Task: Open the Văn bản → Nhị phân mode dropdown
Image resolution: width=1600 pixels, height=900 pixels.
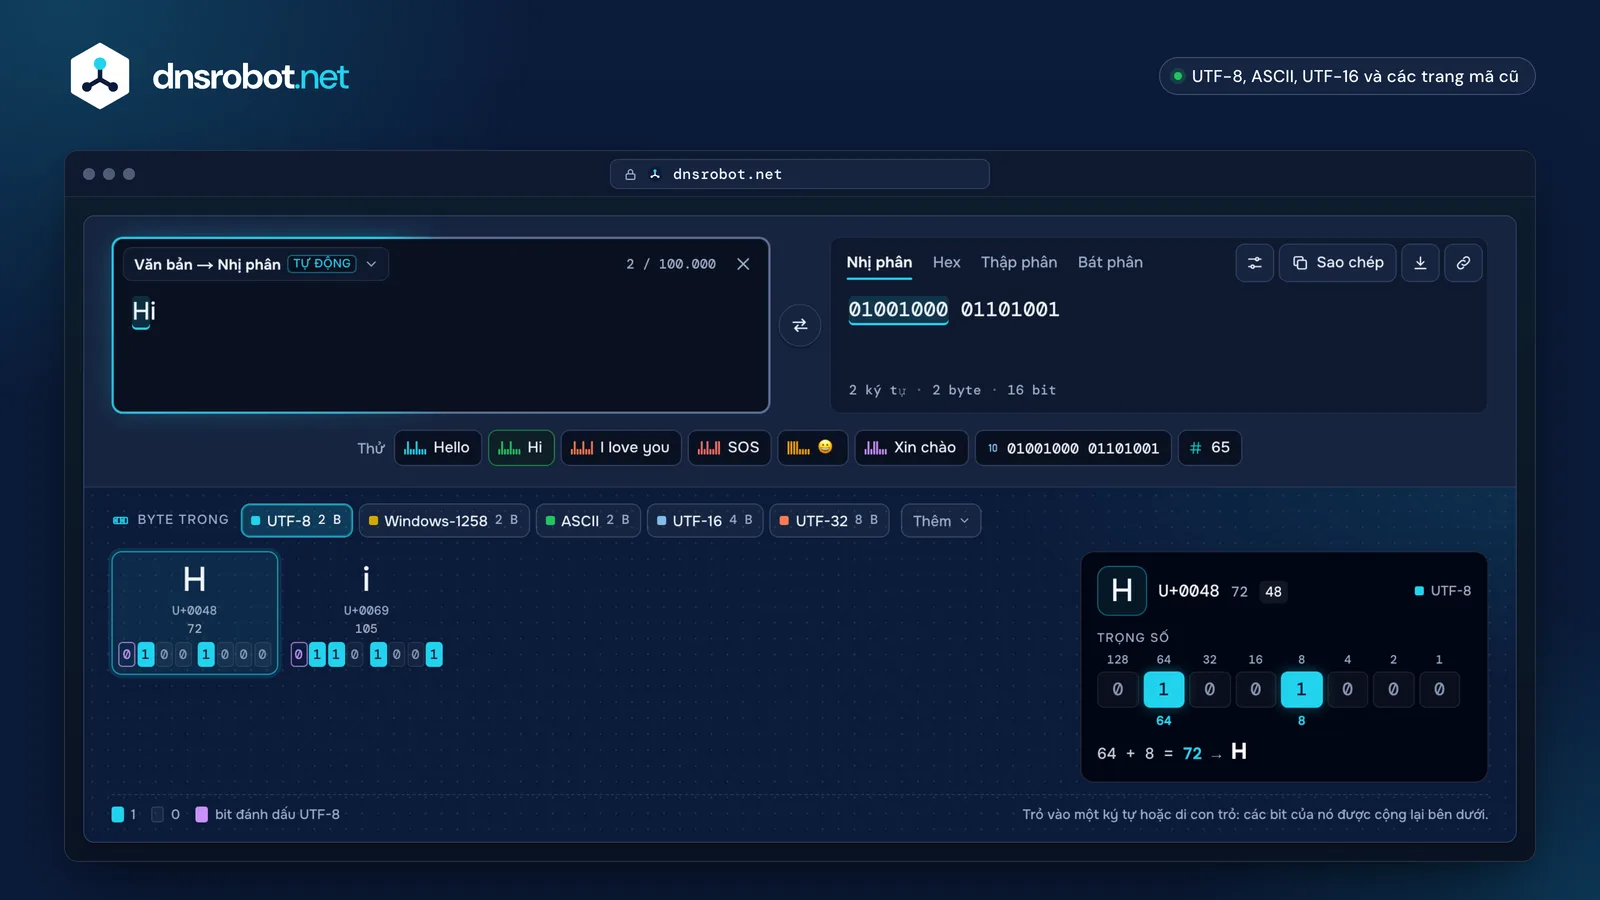Action: click(256, 264)
